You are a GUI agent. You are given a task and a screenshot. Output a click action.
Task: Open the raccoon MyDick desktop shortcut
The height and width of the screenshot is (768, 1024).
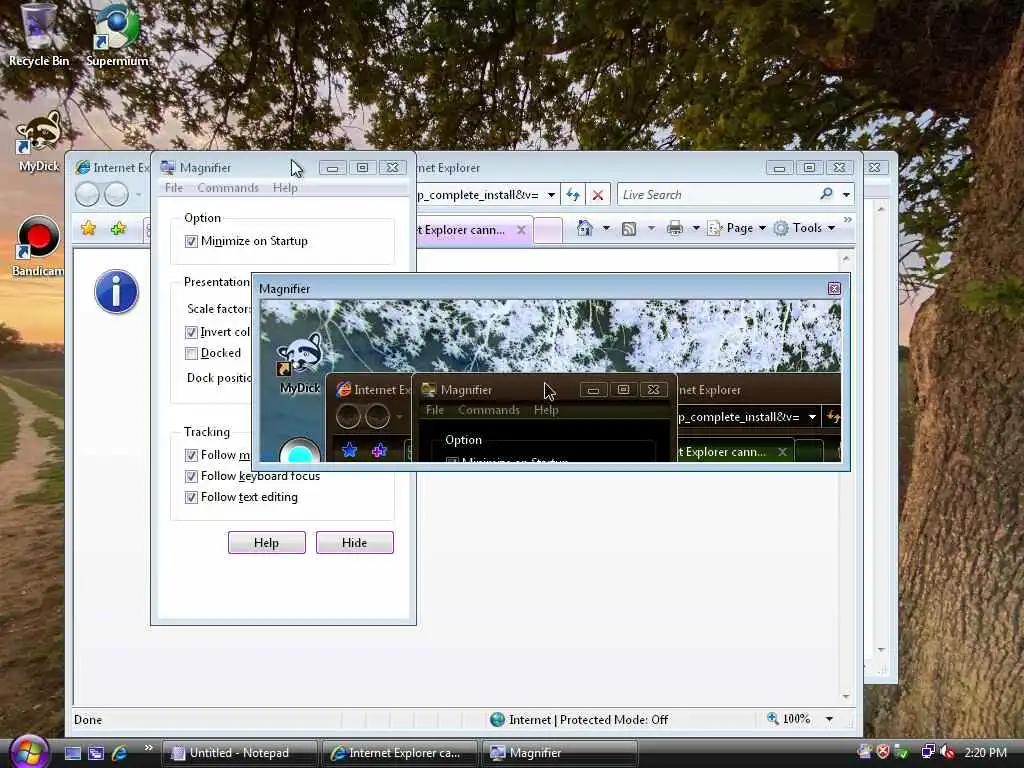point(38,140)
